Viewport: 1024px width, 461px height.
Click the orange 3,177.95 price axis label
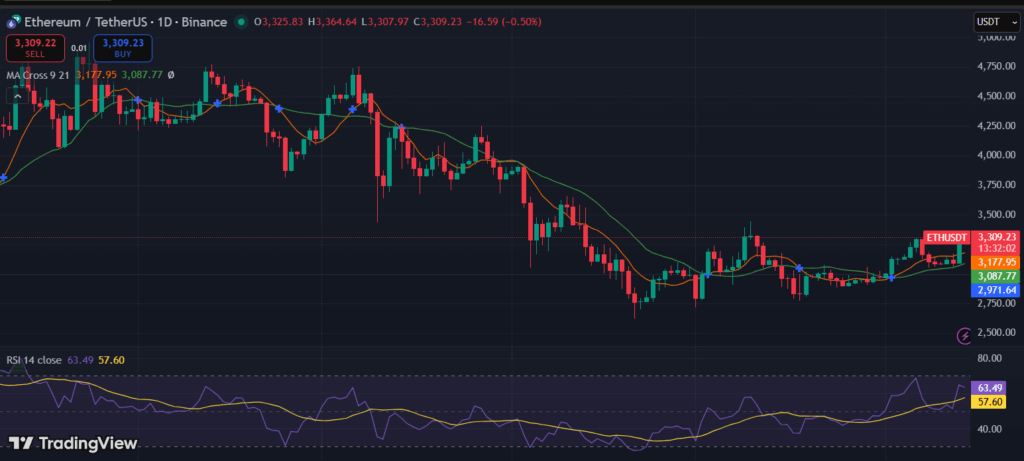tap(997, 262)
